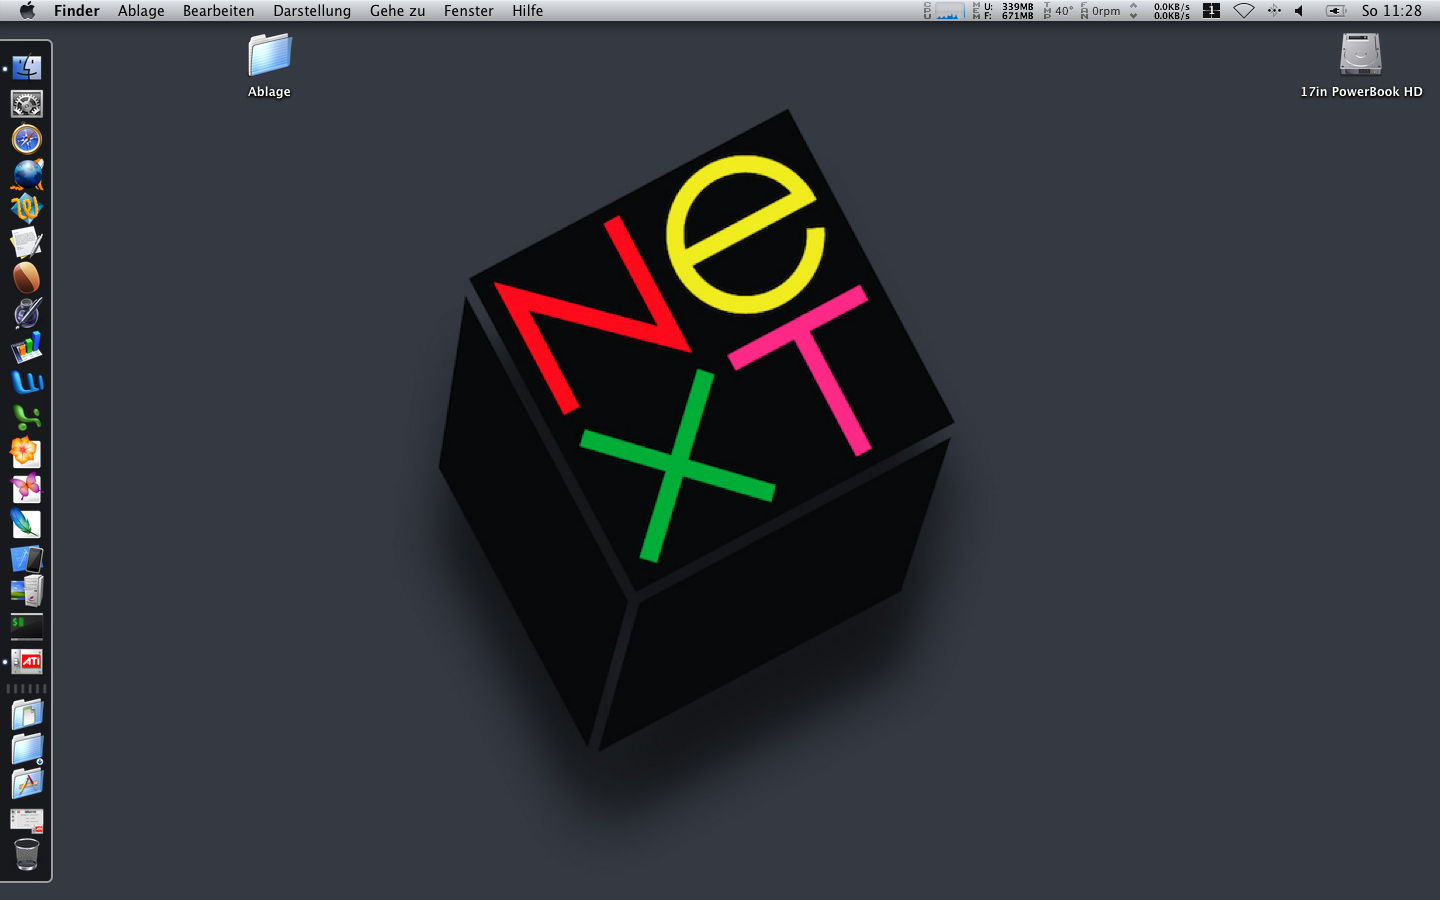Open the volume speaker menu

pos(1299,10)
